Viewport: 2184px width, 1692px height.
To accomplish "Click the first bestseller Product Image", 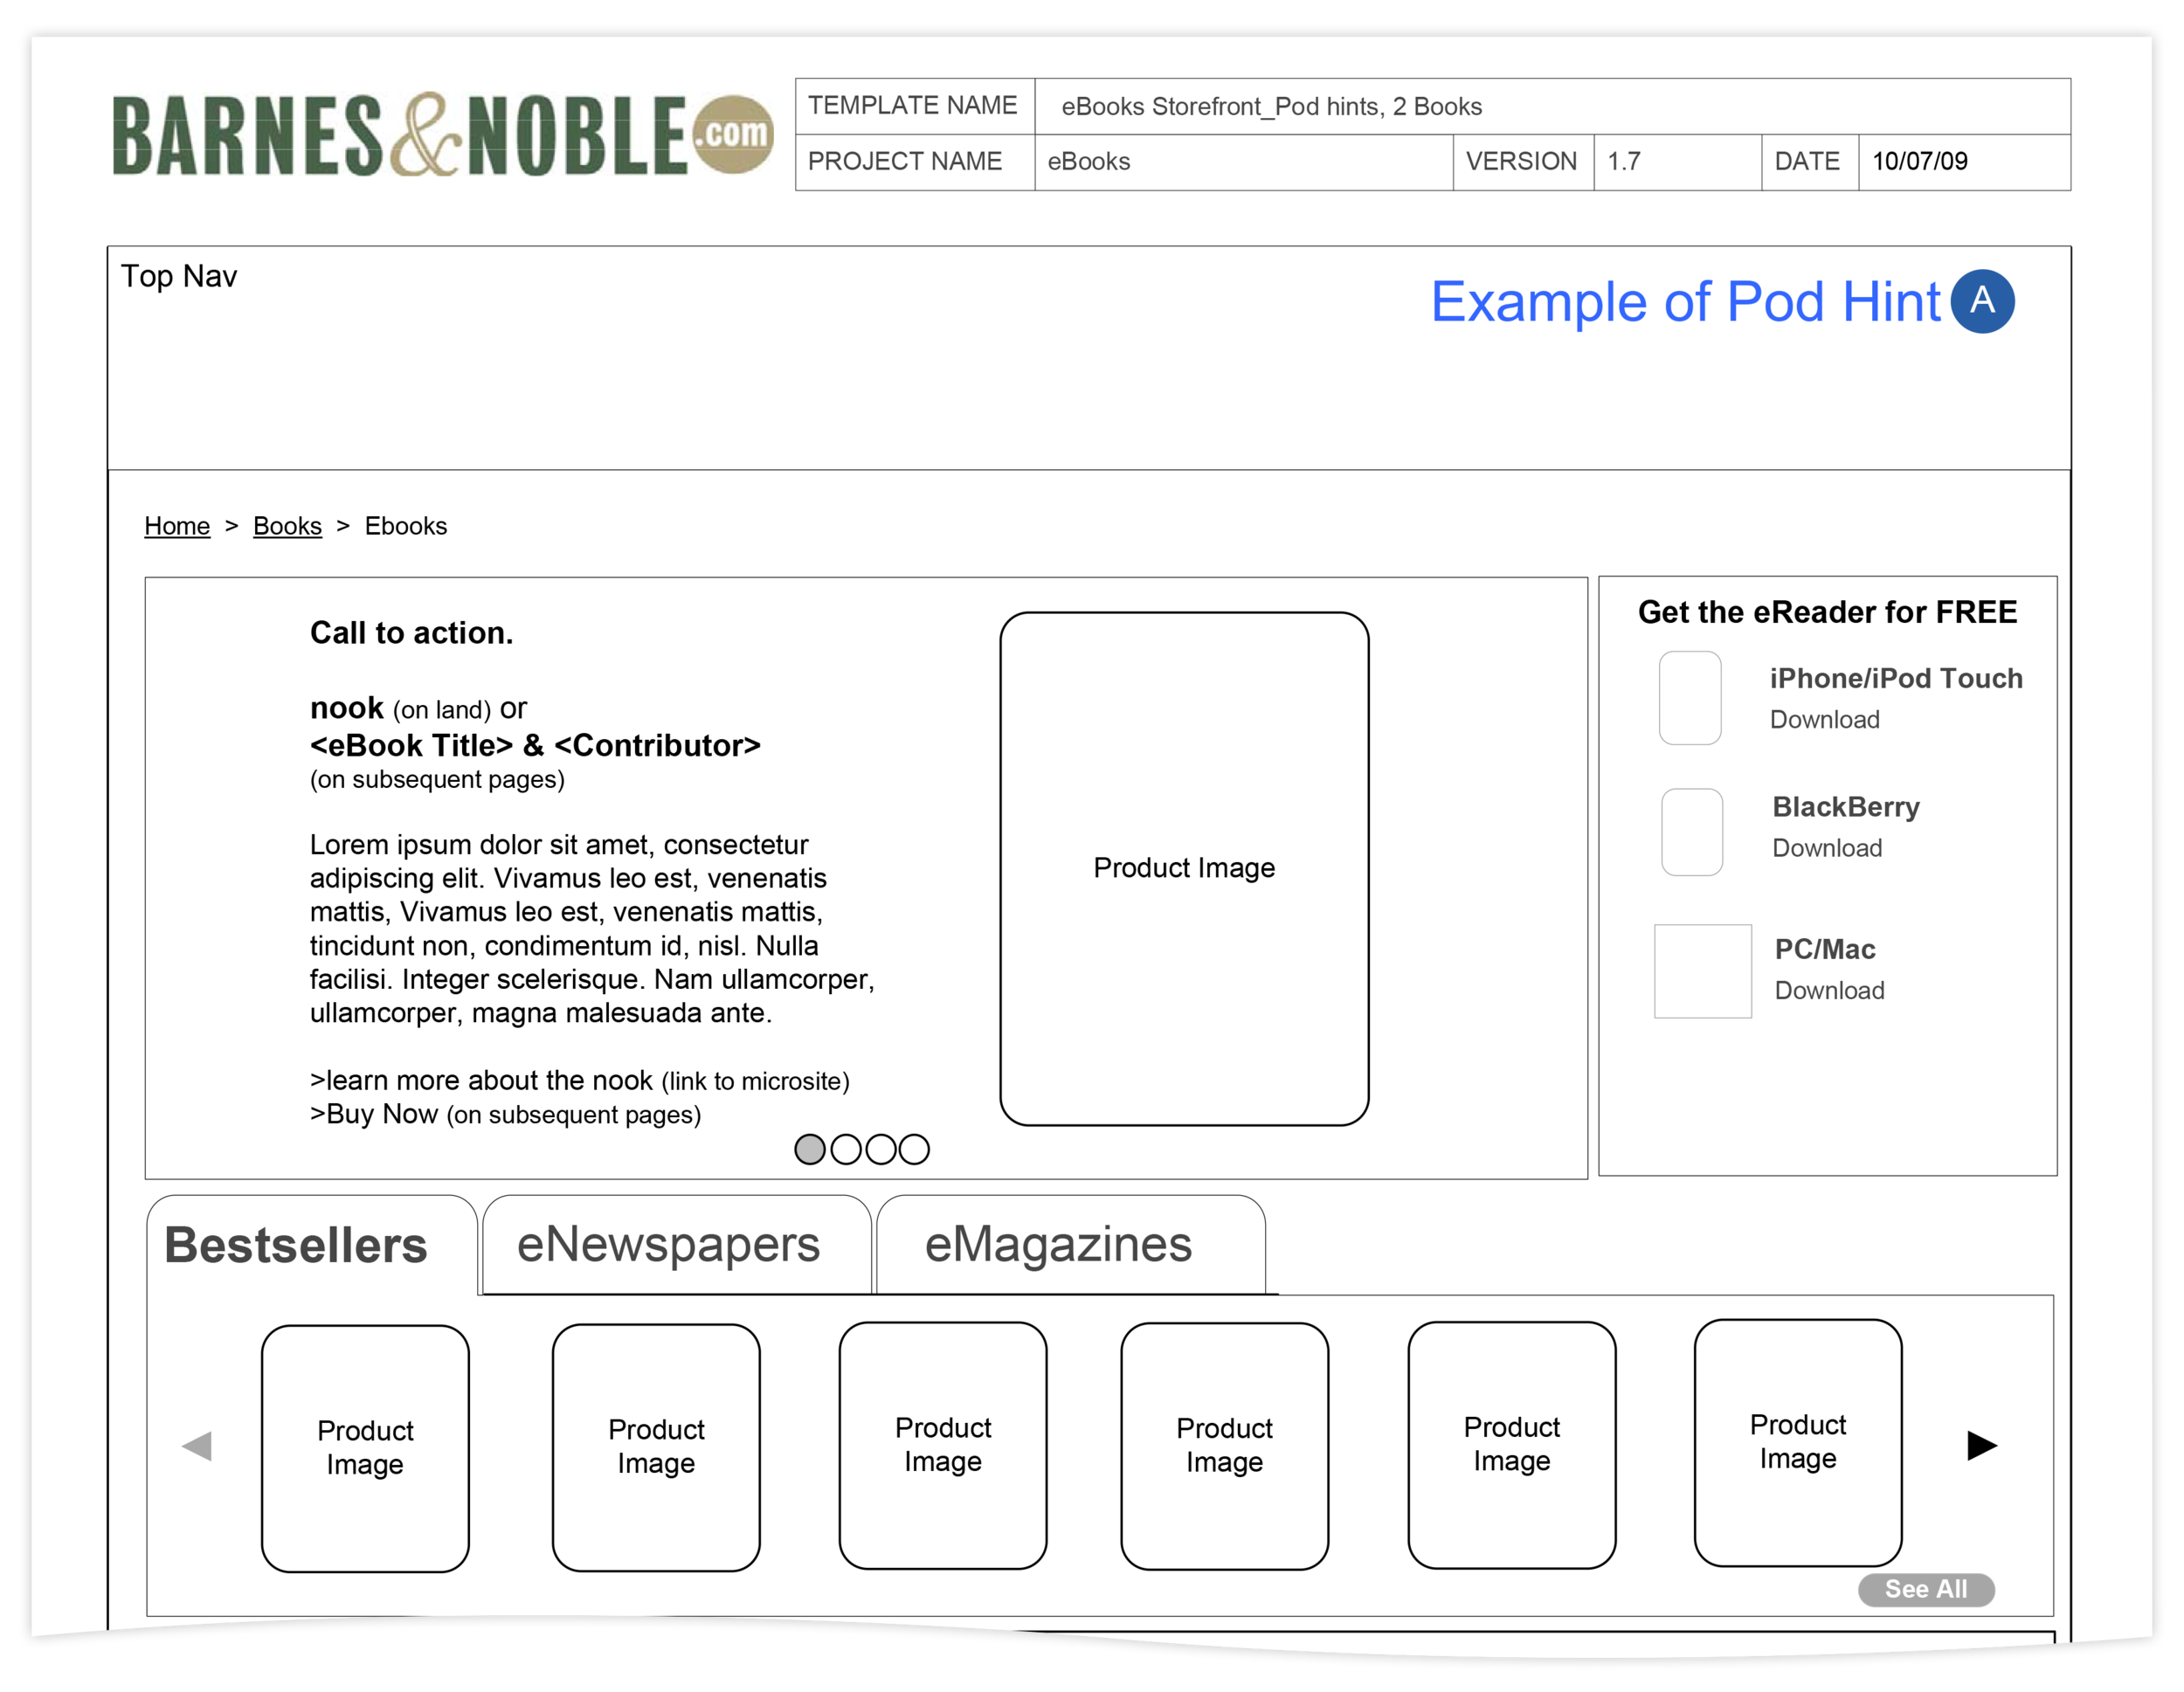I will (365, 1449).
